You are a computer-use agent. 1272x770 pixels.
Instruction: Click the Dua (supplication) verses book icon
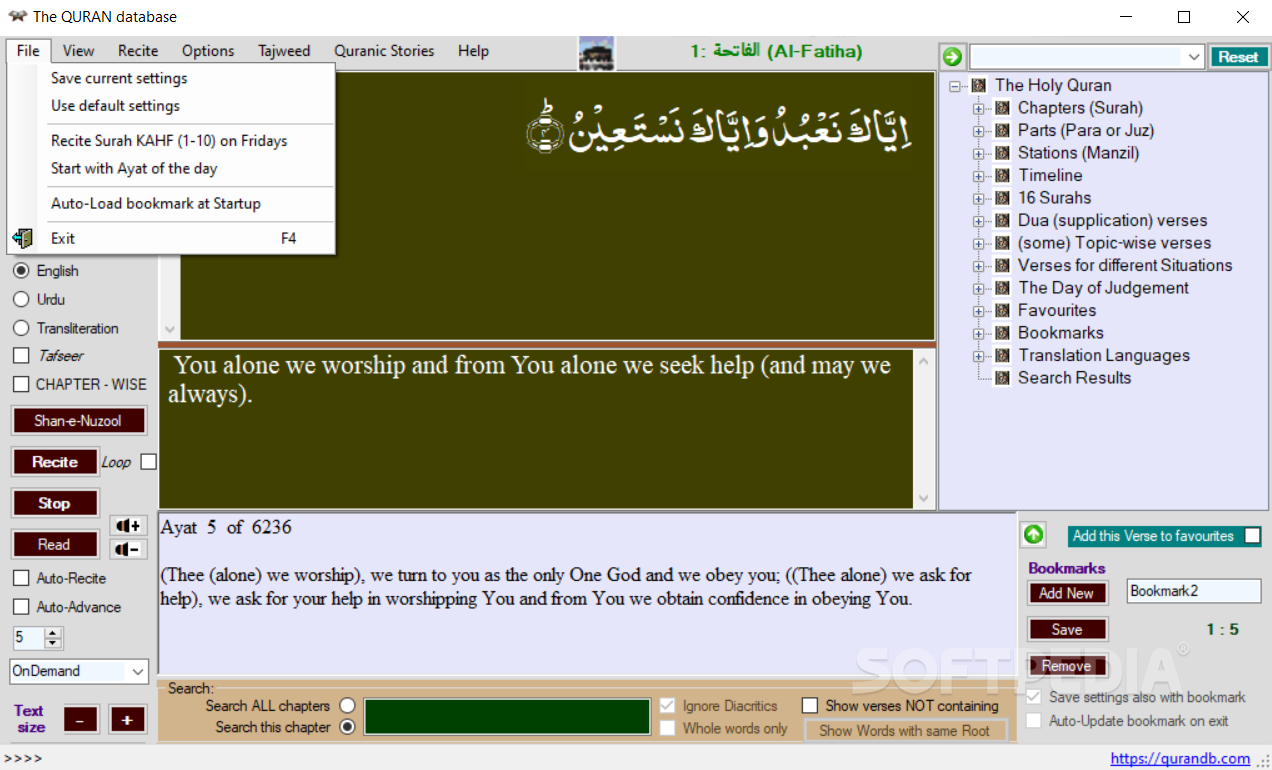[x=1002, y=220]
